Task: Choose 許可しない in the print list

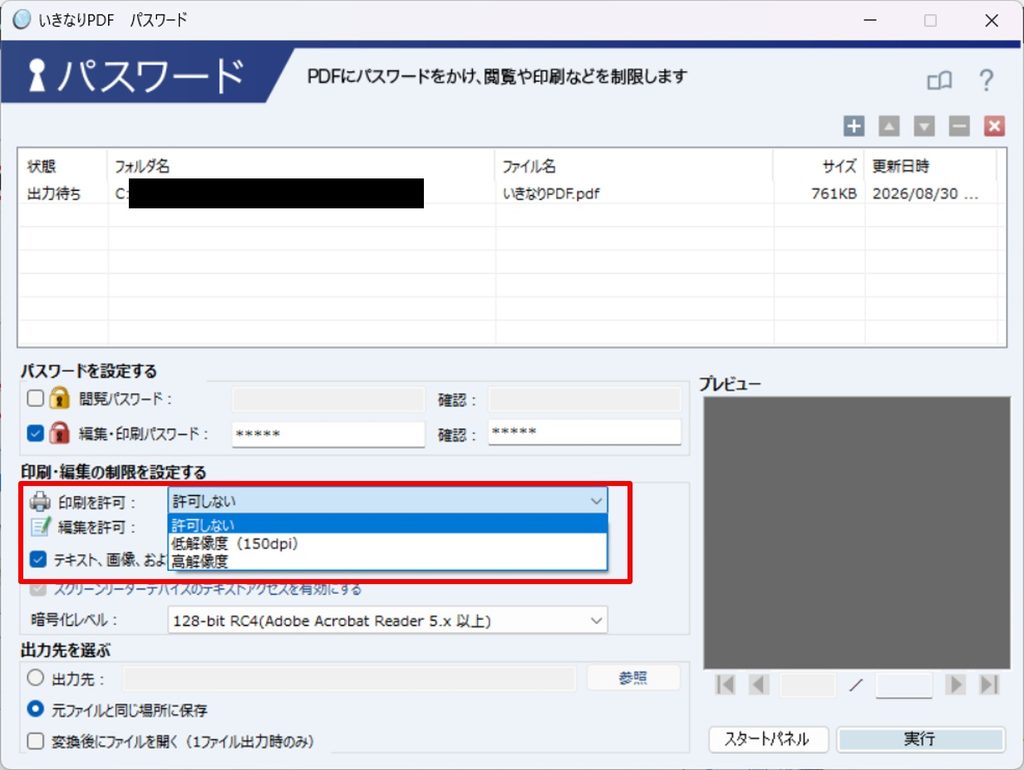Action: [387, 524]
